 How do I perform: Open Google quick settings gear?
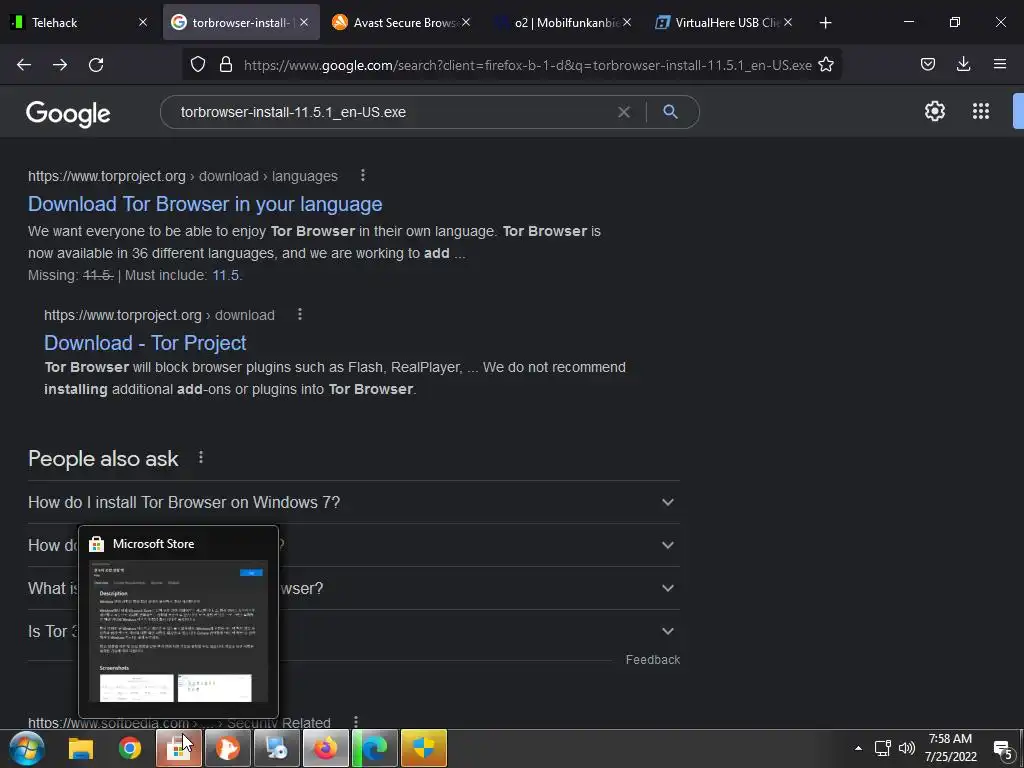pyautogui.click(x=935, y=111)
